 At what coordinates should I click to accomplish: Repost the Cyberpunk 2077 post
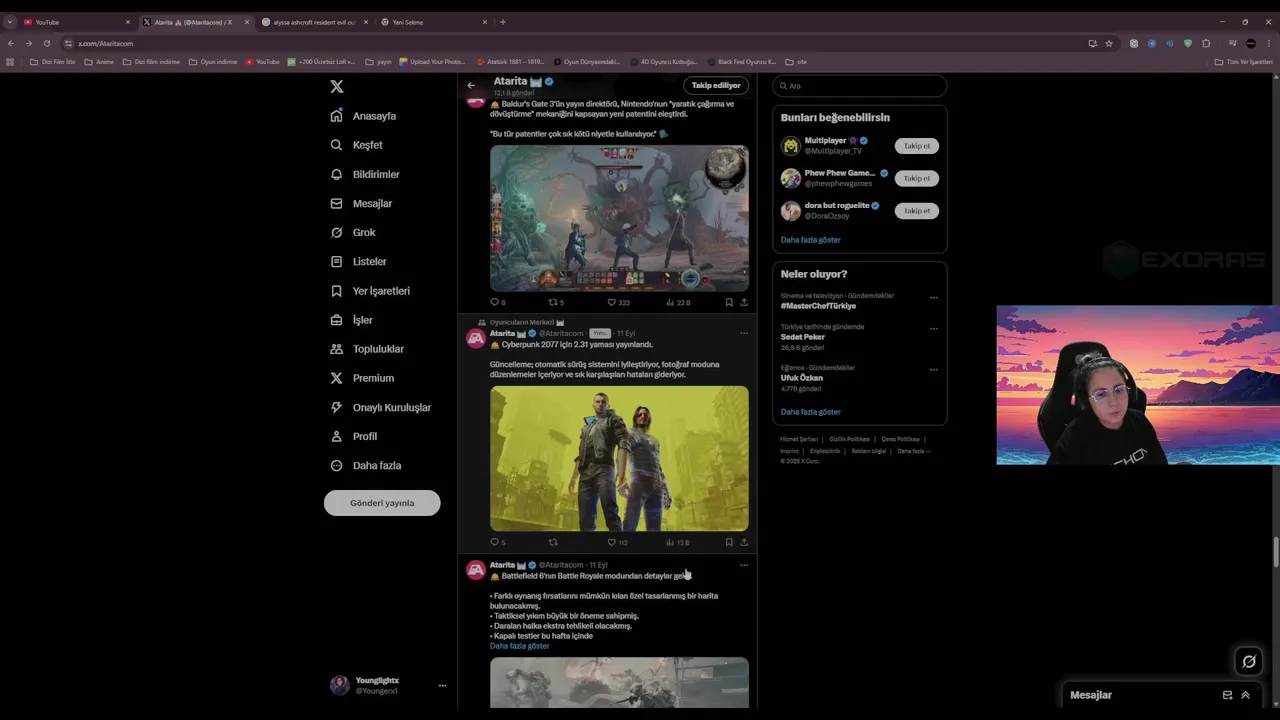(x=553, y=542)
